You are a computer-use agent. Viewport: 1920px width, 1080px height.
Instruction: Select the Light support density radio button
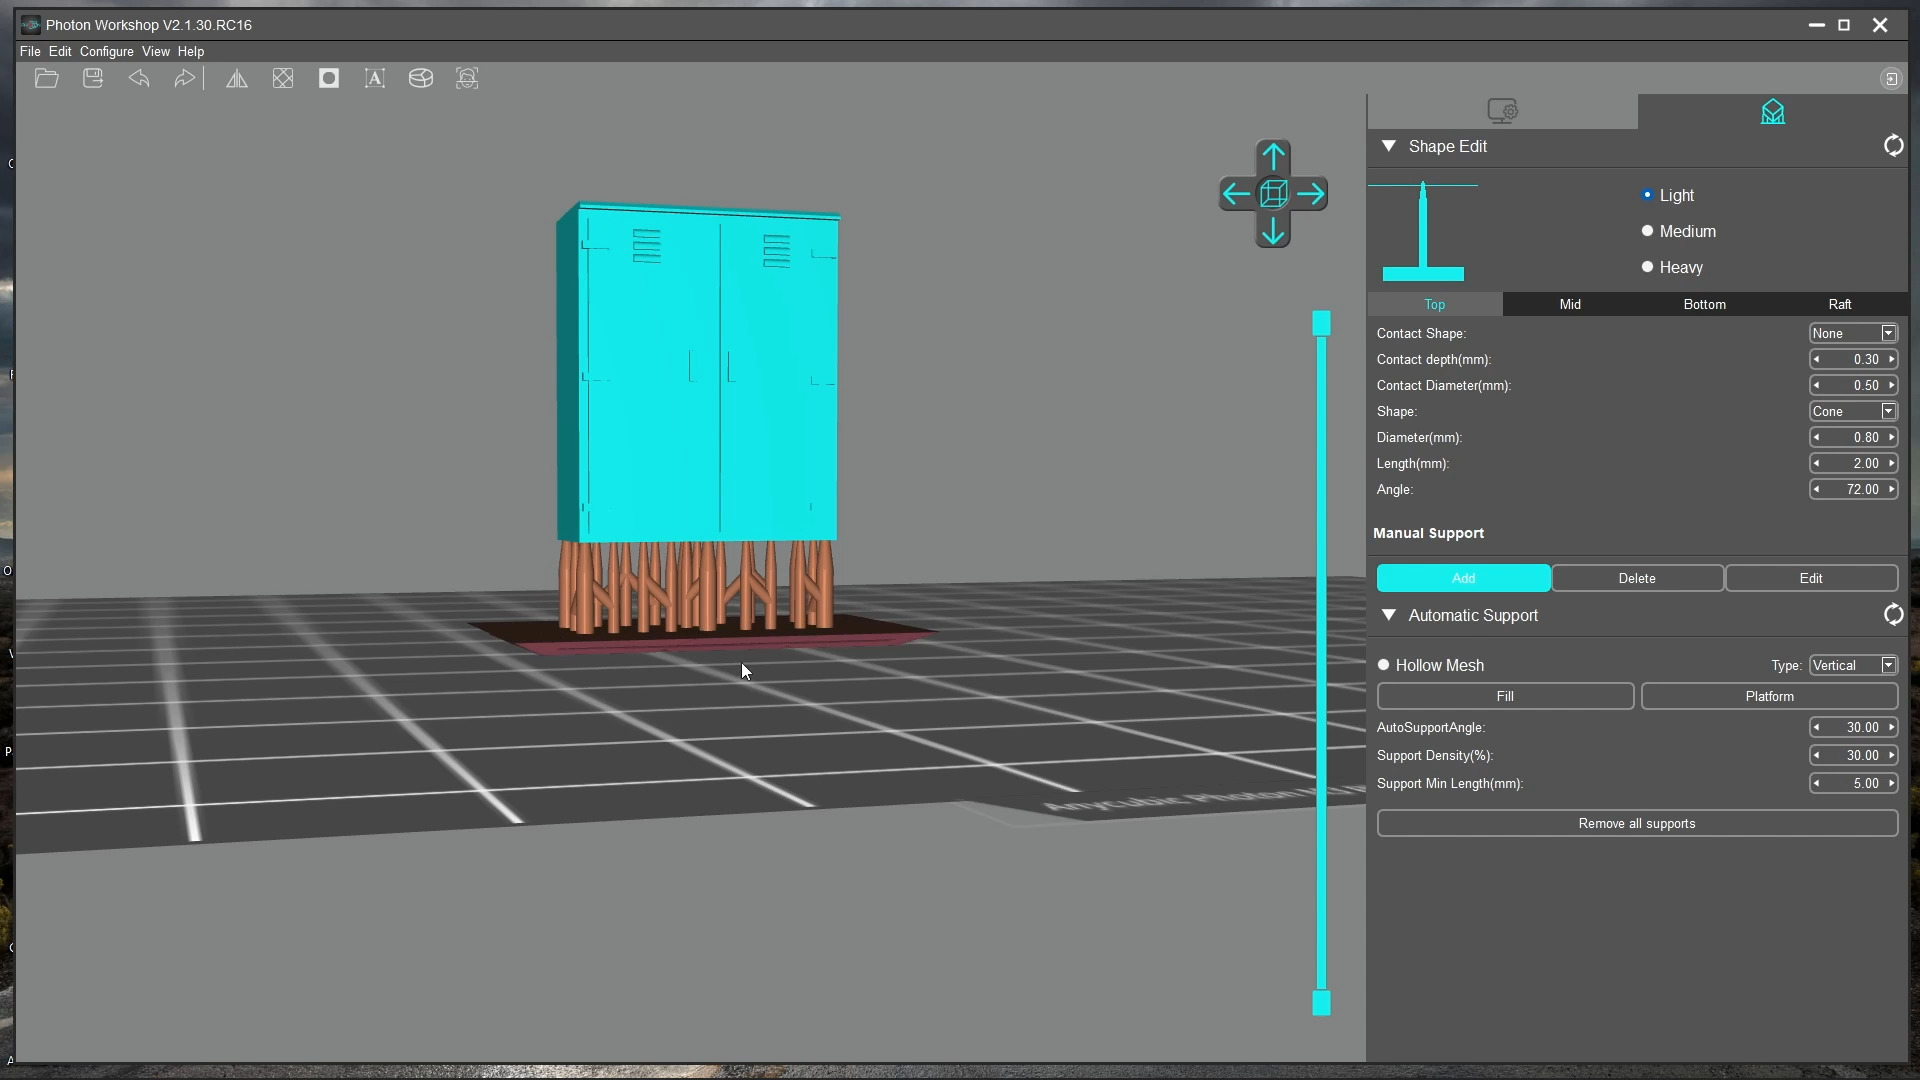point(1647,194)
